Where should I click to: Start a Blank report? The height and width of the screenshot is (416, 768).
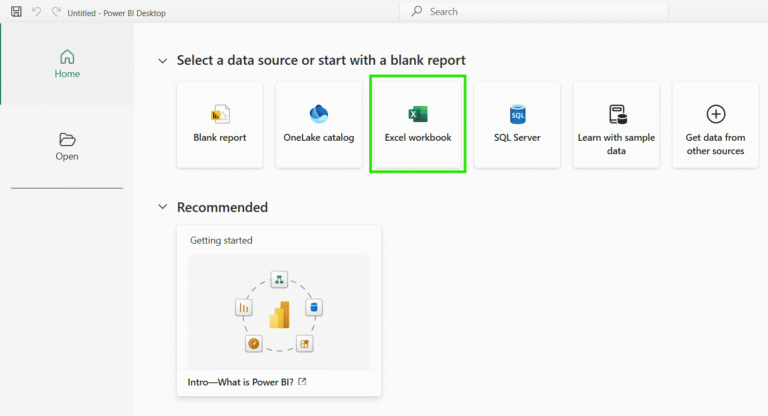[220, 124]
